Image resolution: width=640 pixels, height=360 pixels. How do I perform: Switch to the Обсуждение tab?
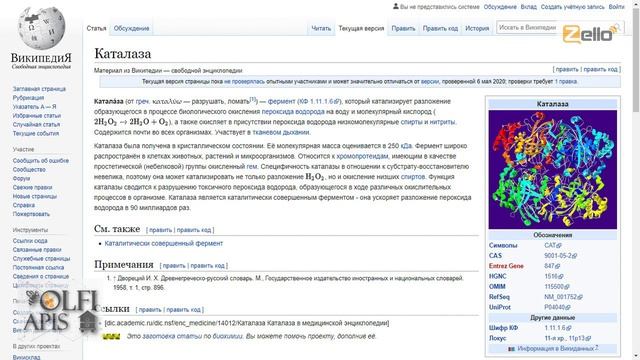click(131, 28)
